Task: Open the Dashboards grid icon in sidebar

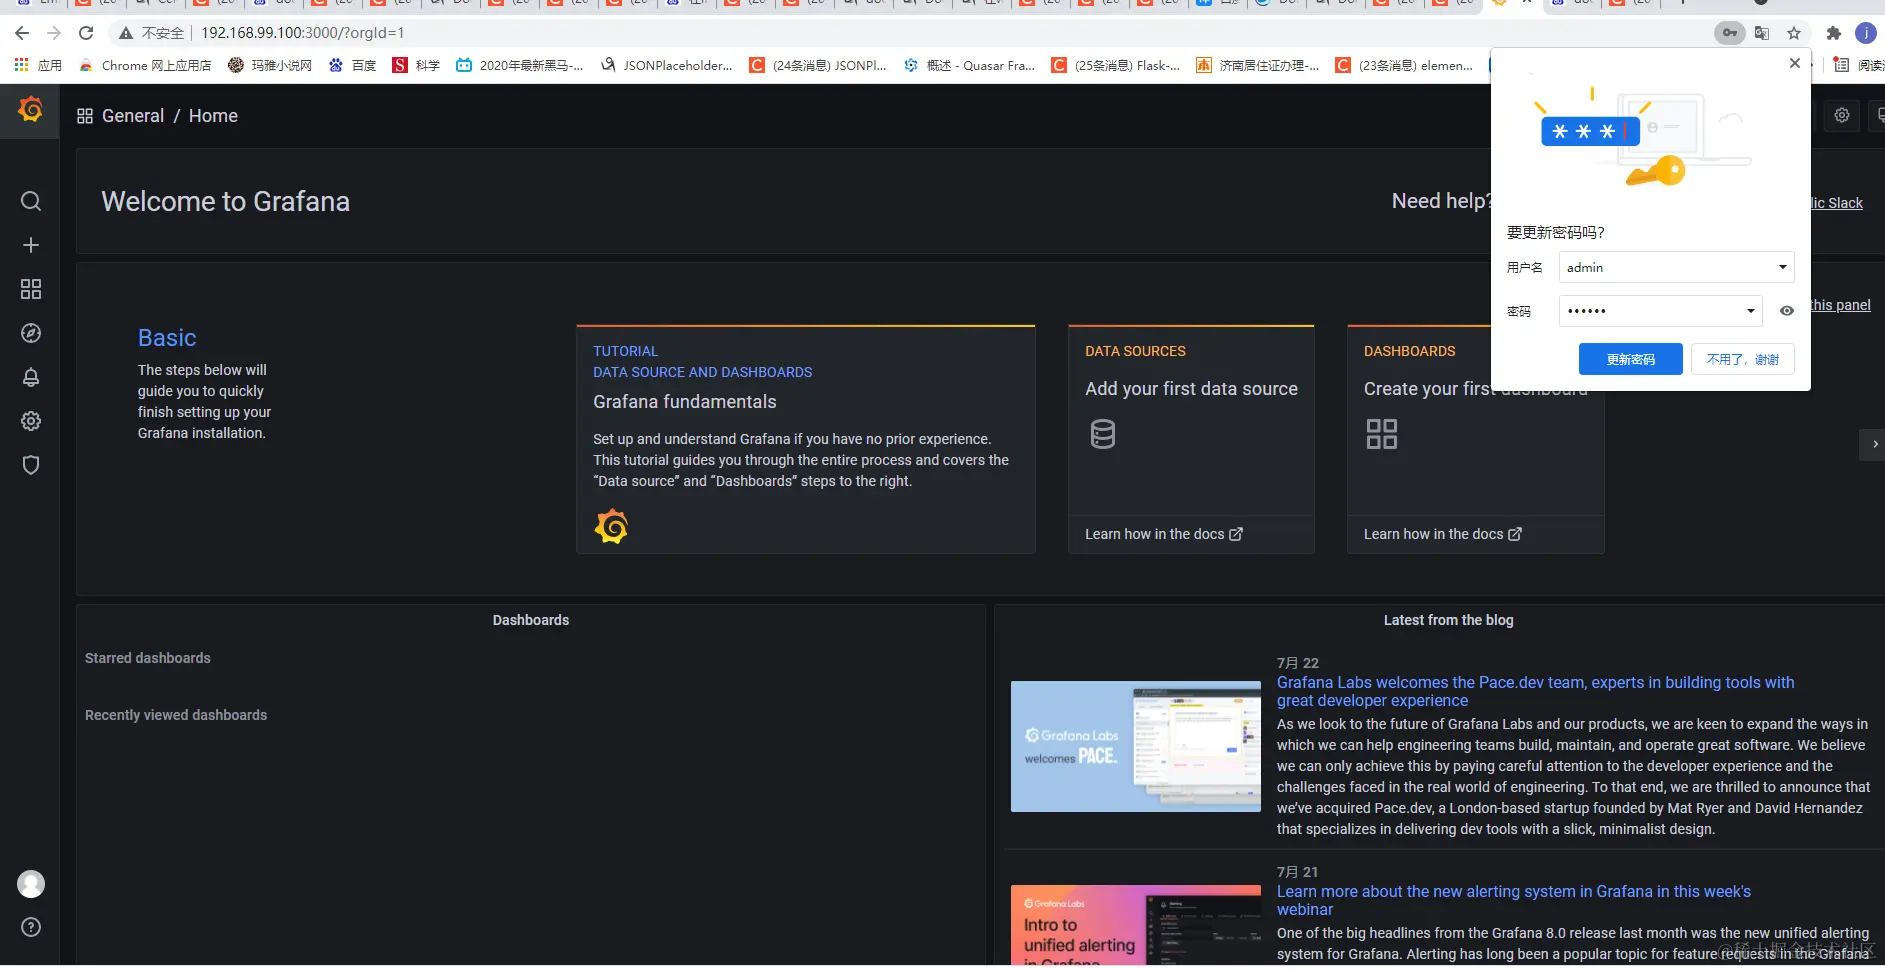Action: pos(31,289)
